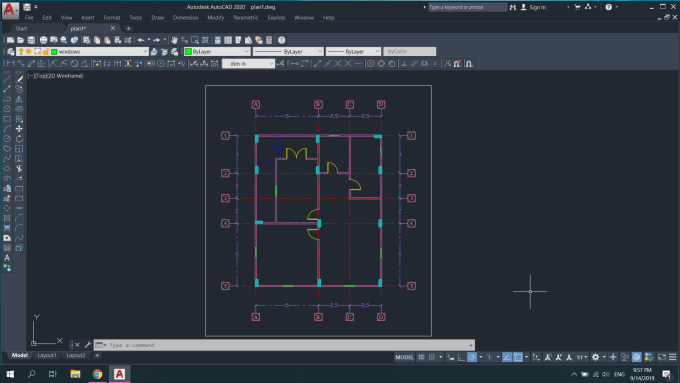
Task: Open the Express menu
Action: pyautogui.click(x=276, y=18)
